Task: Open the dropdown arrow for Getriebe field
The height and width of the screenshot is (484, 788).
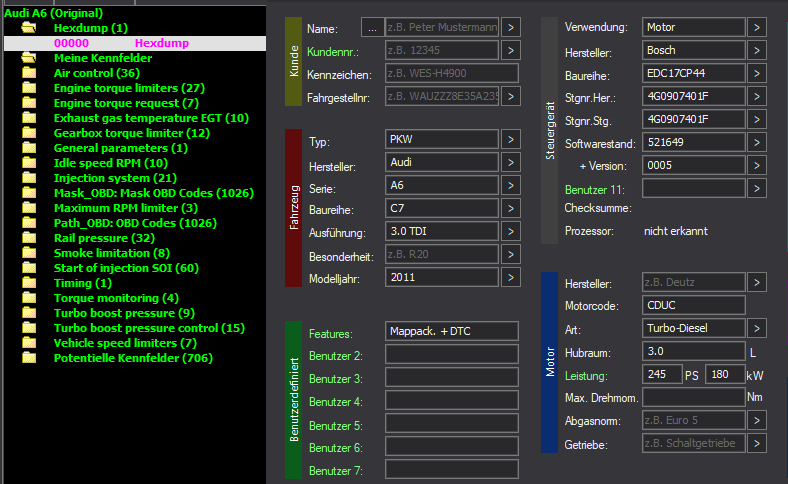Action: point(757,443)
